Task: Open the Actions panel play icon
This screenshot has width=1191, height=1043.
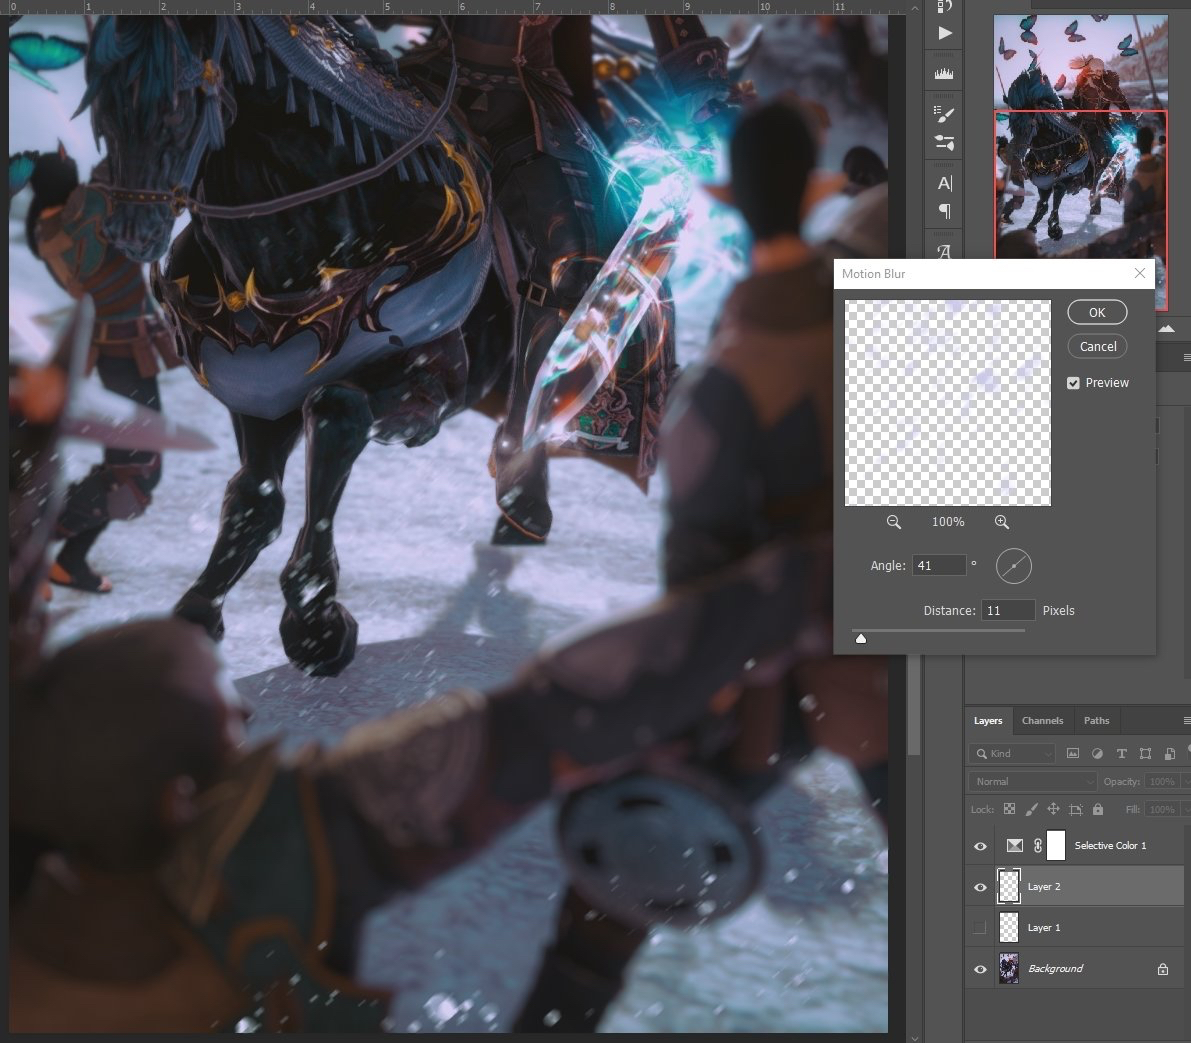Action: coord(945,33)
